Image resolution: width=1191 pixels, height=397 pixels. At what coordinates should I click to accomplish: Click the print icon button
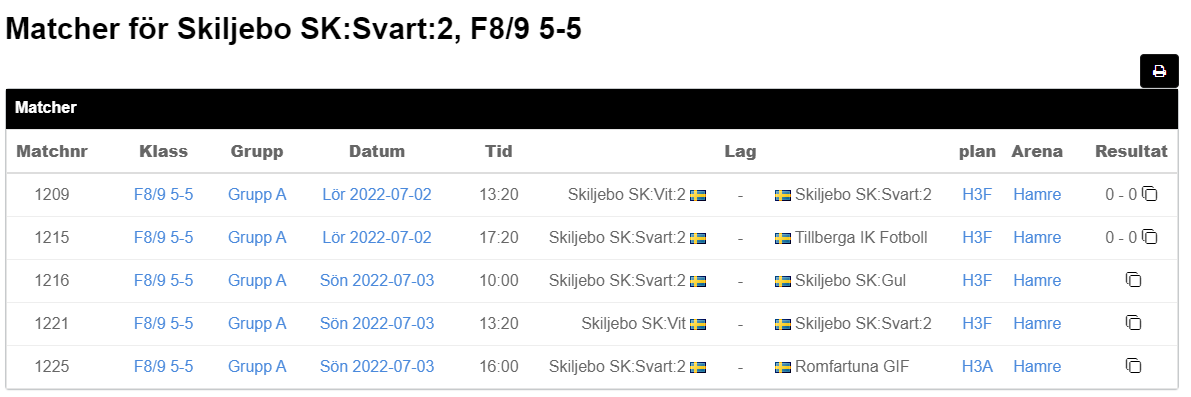coord(1159,71)
